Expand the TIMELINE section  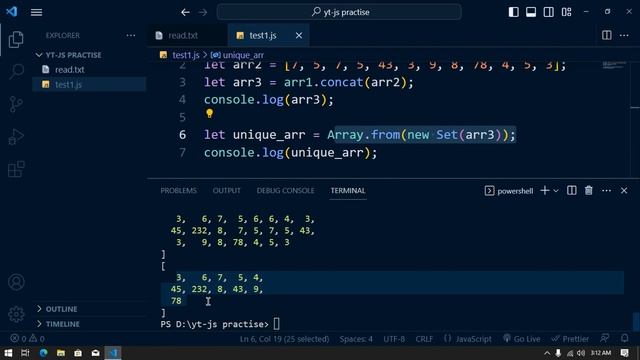click(x=62, y=324)
